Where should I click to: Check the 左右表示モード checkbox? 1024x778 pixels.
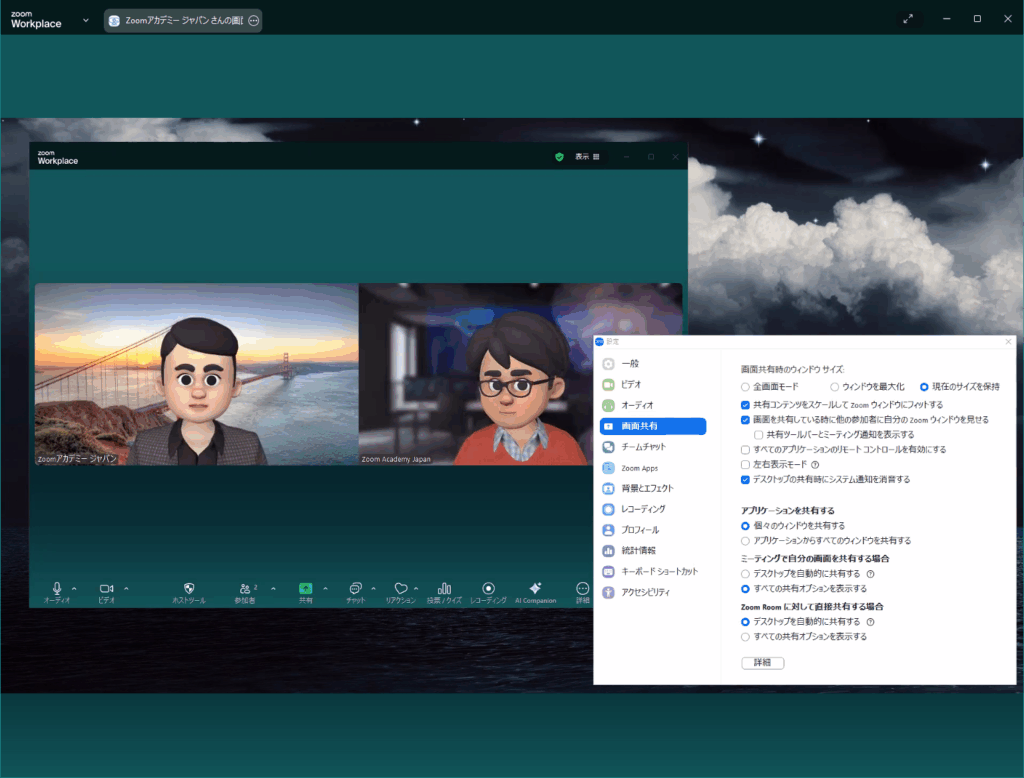click(745, 465)
